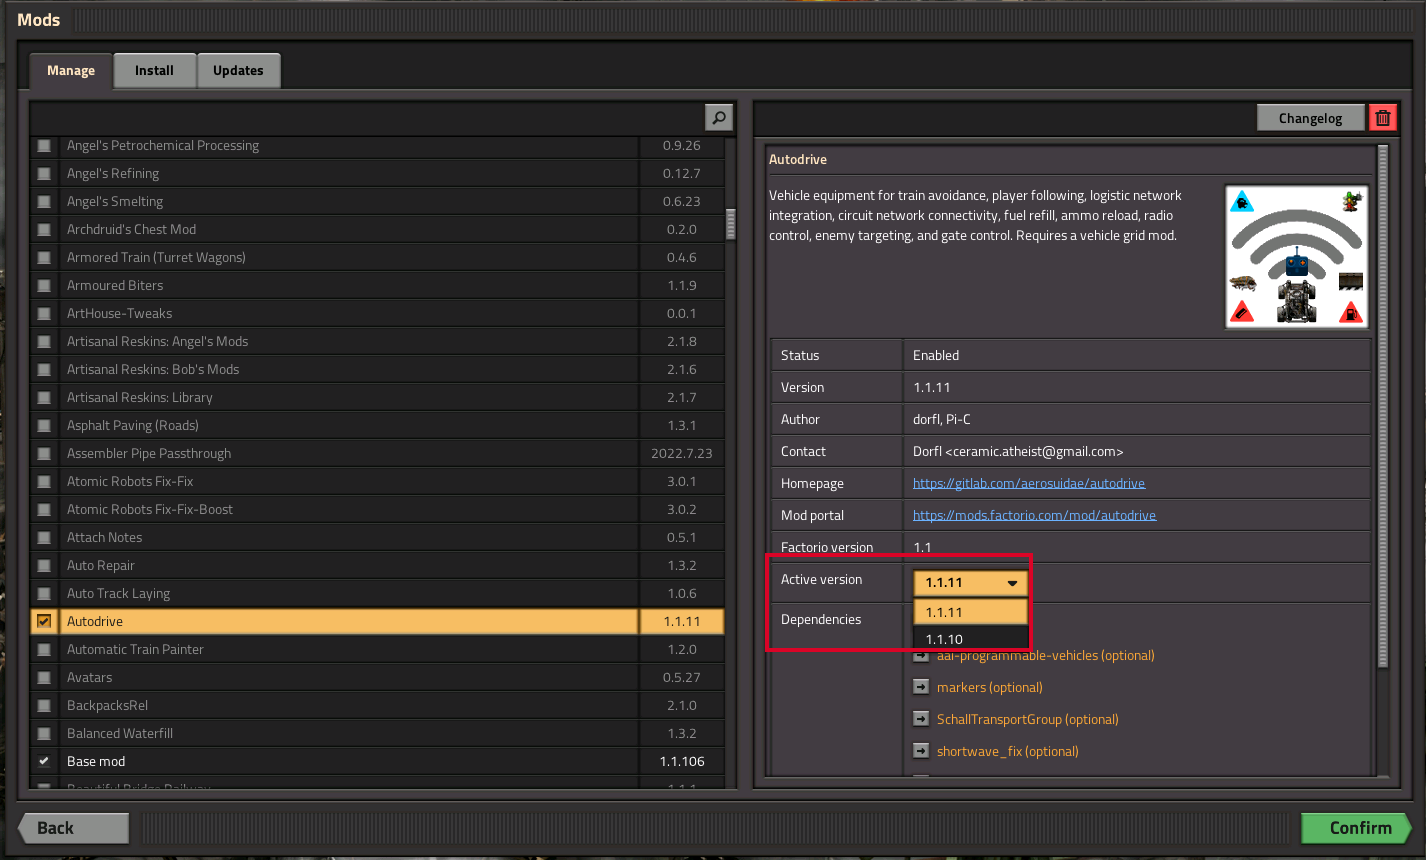Click the green Confirm button

tap(1356, 827)
